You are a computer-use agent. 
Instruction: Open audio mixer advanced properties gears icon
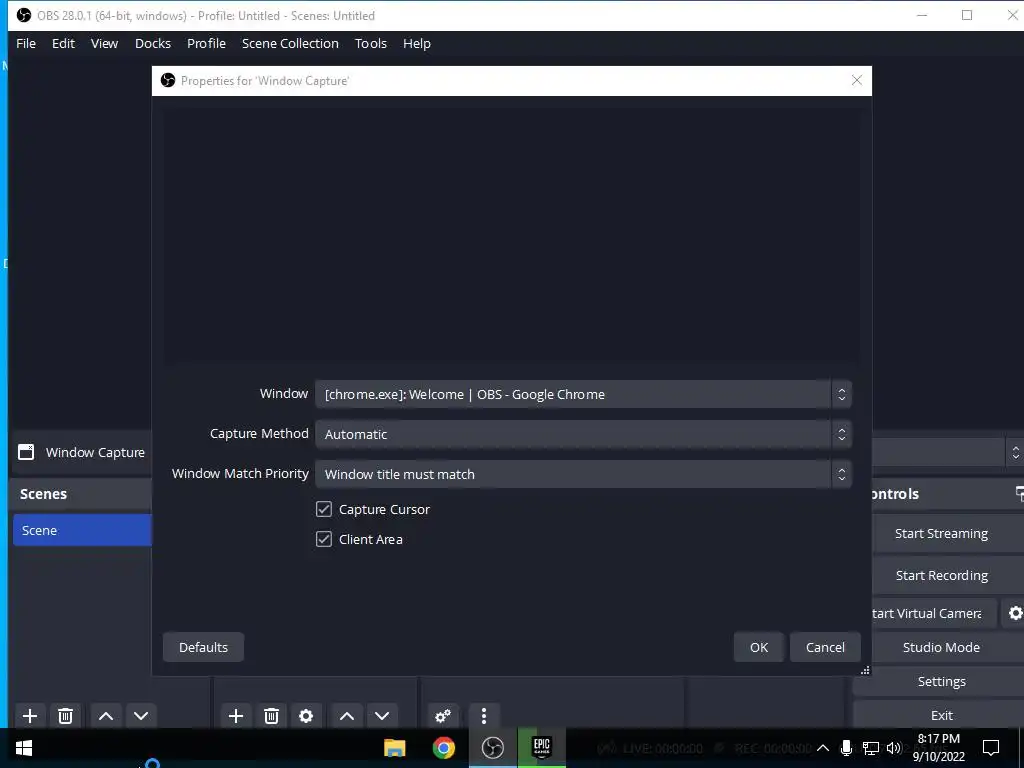pos(443,716)
